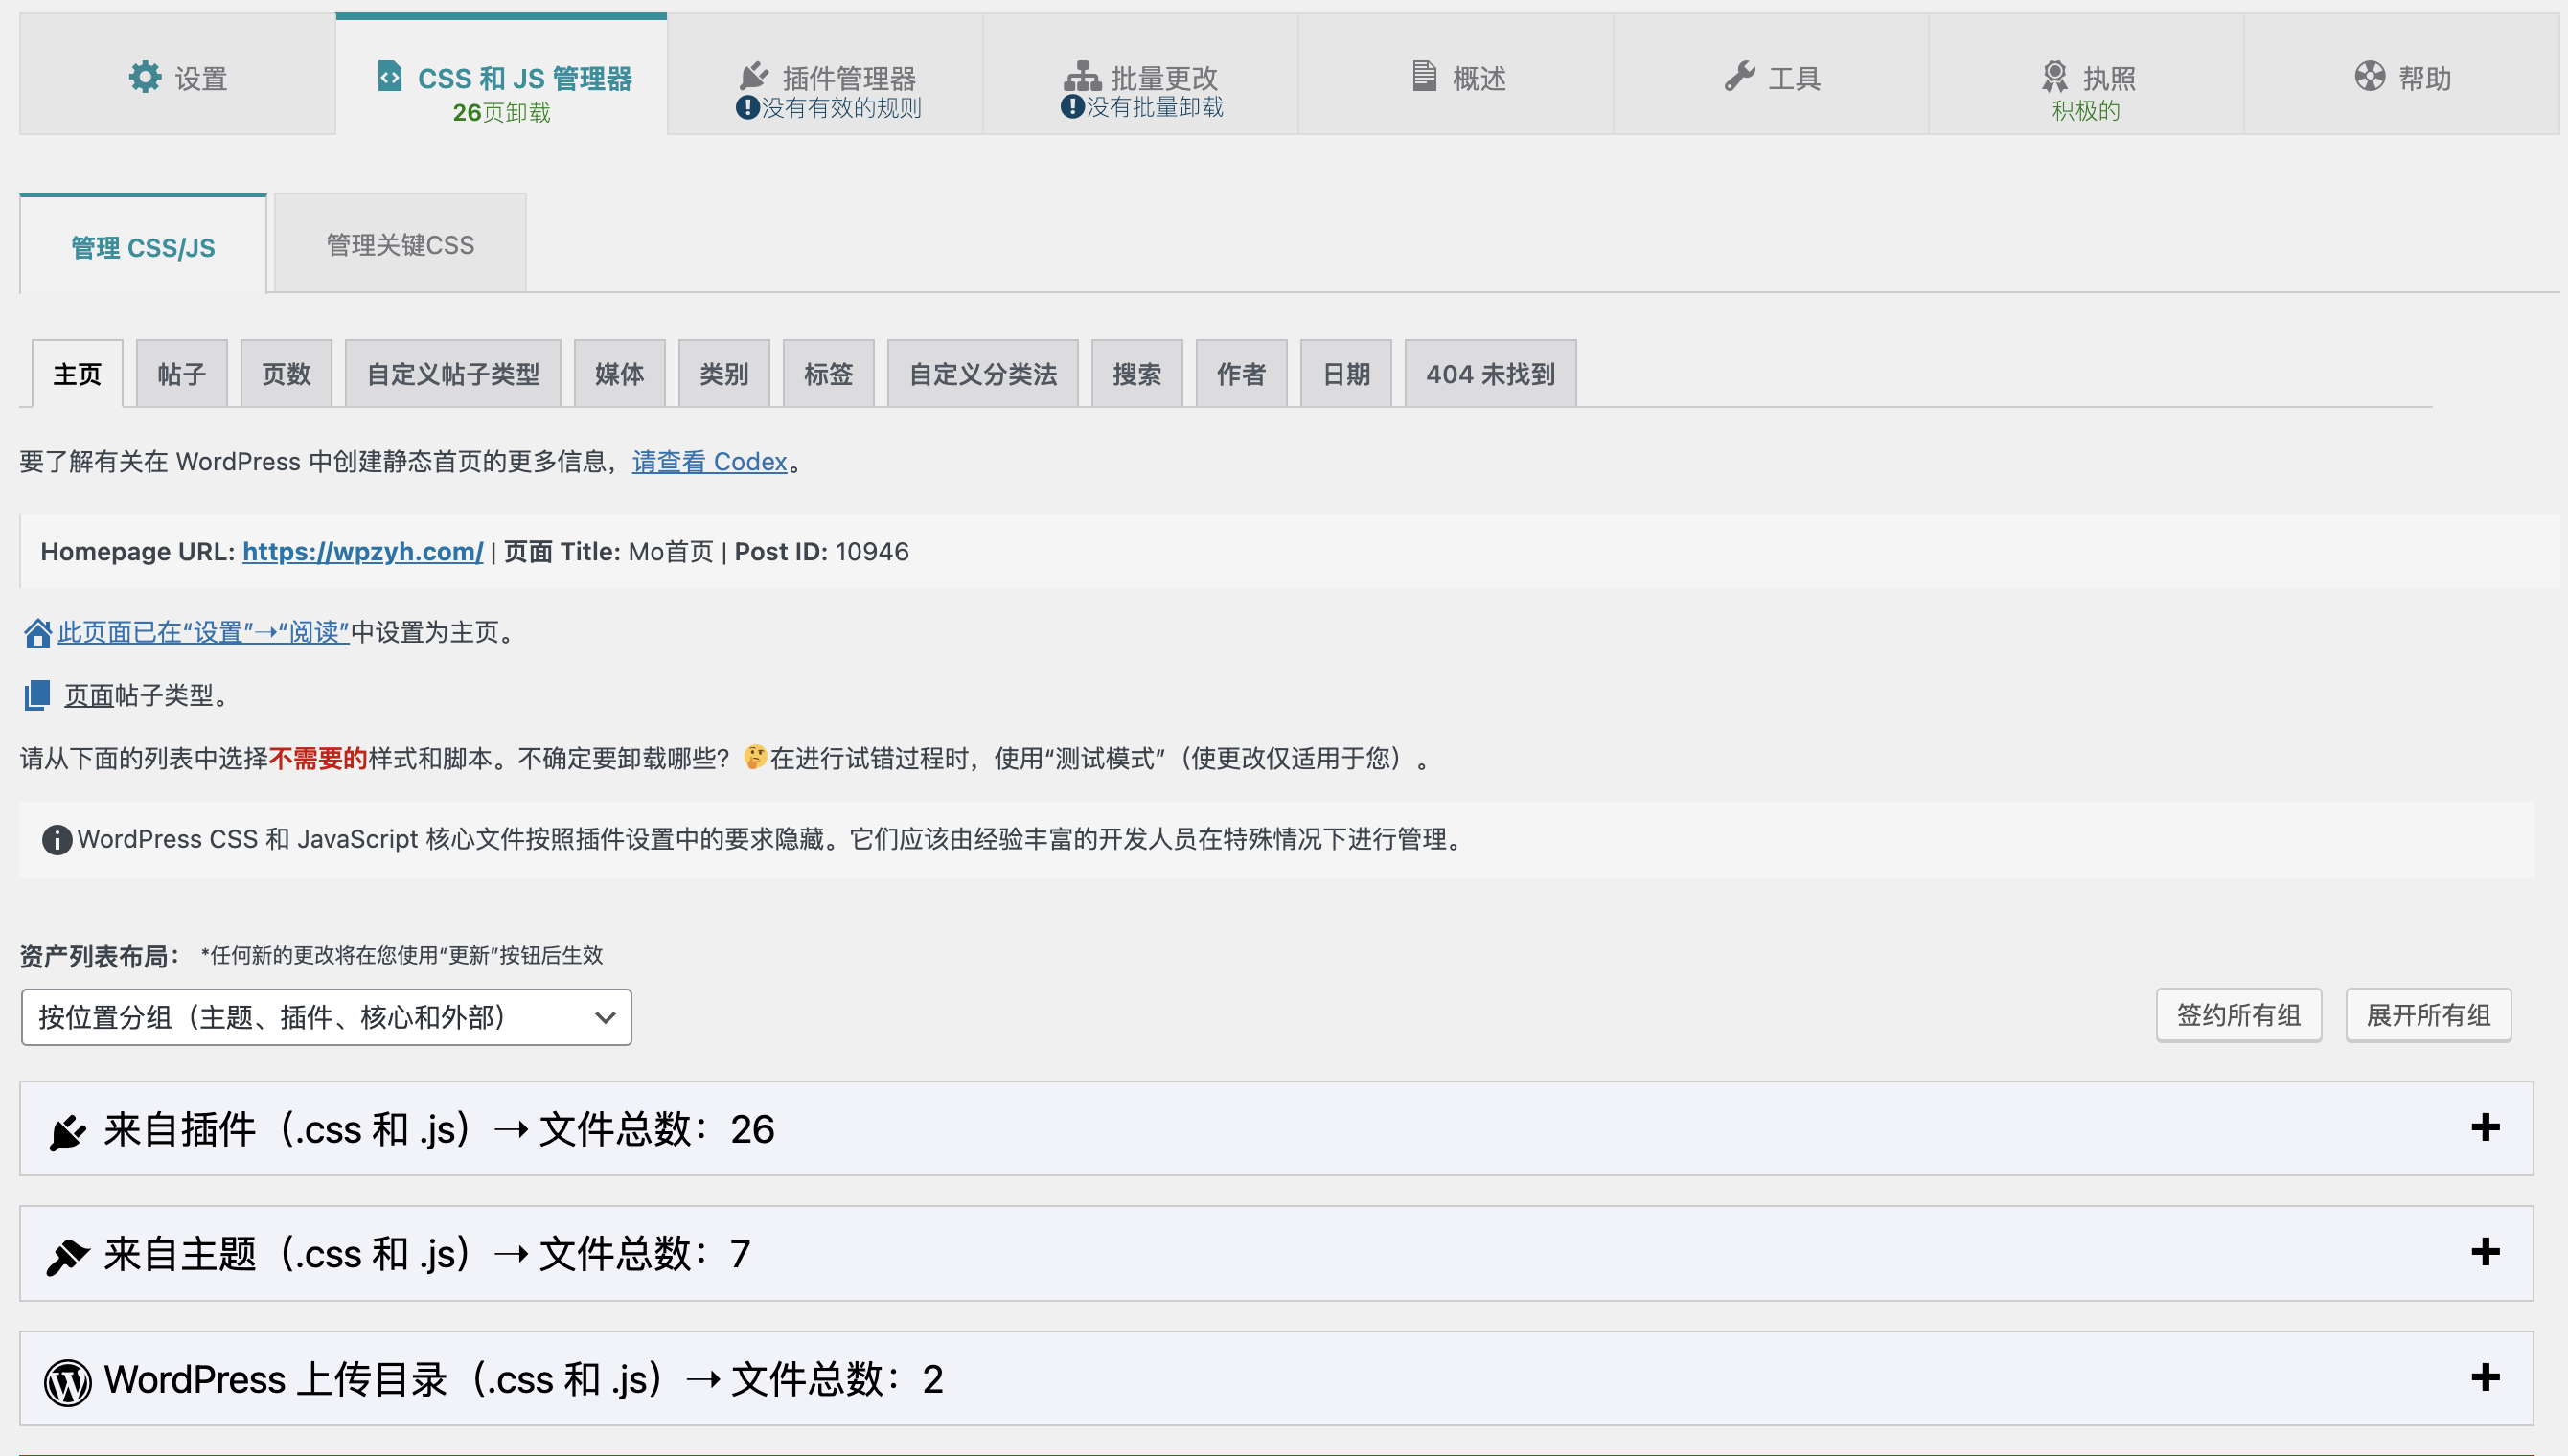Open the 资产列表布局 dropdown
Viewport: 2568px width, 1456px height.
pyautogui.click(x=326, y=1018)
